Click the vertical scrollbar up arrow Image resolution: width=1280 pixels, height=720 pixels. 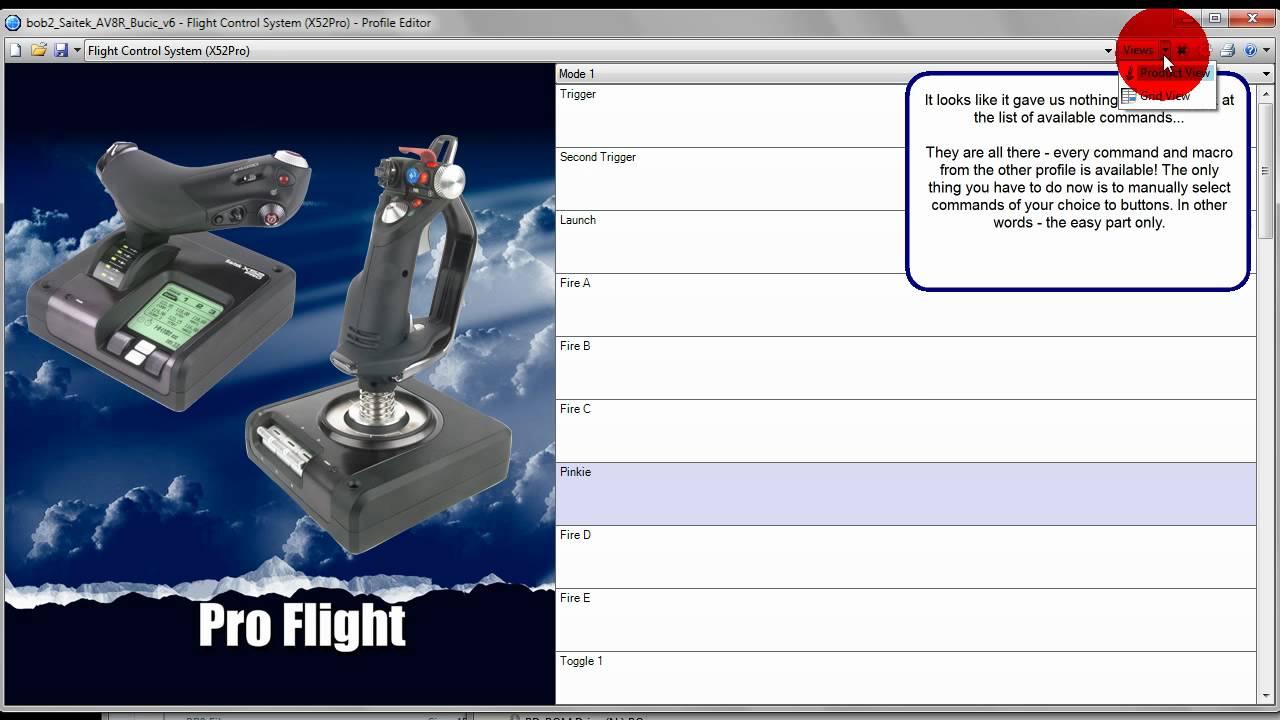pos(1266,93)
